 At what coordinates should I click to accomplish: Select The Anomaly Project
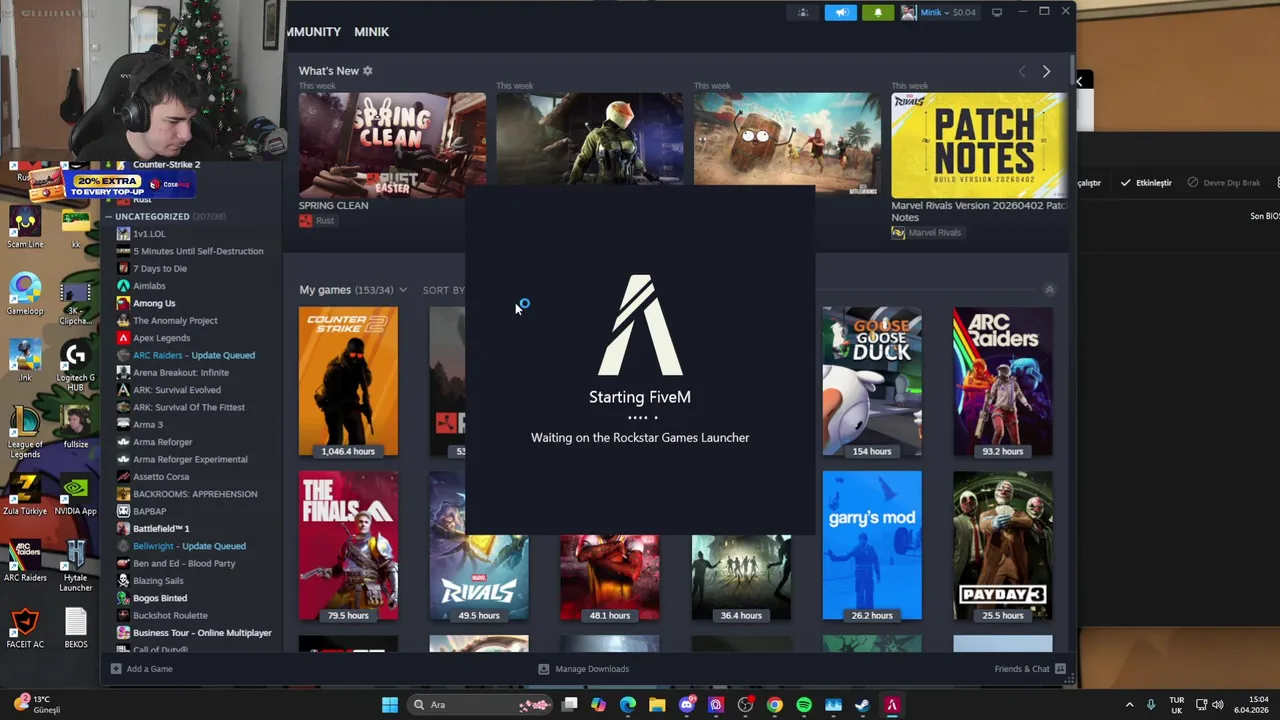(x=175, y=320)
